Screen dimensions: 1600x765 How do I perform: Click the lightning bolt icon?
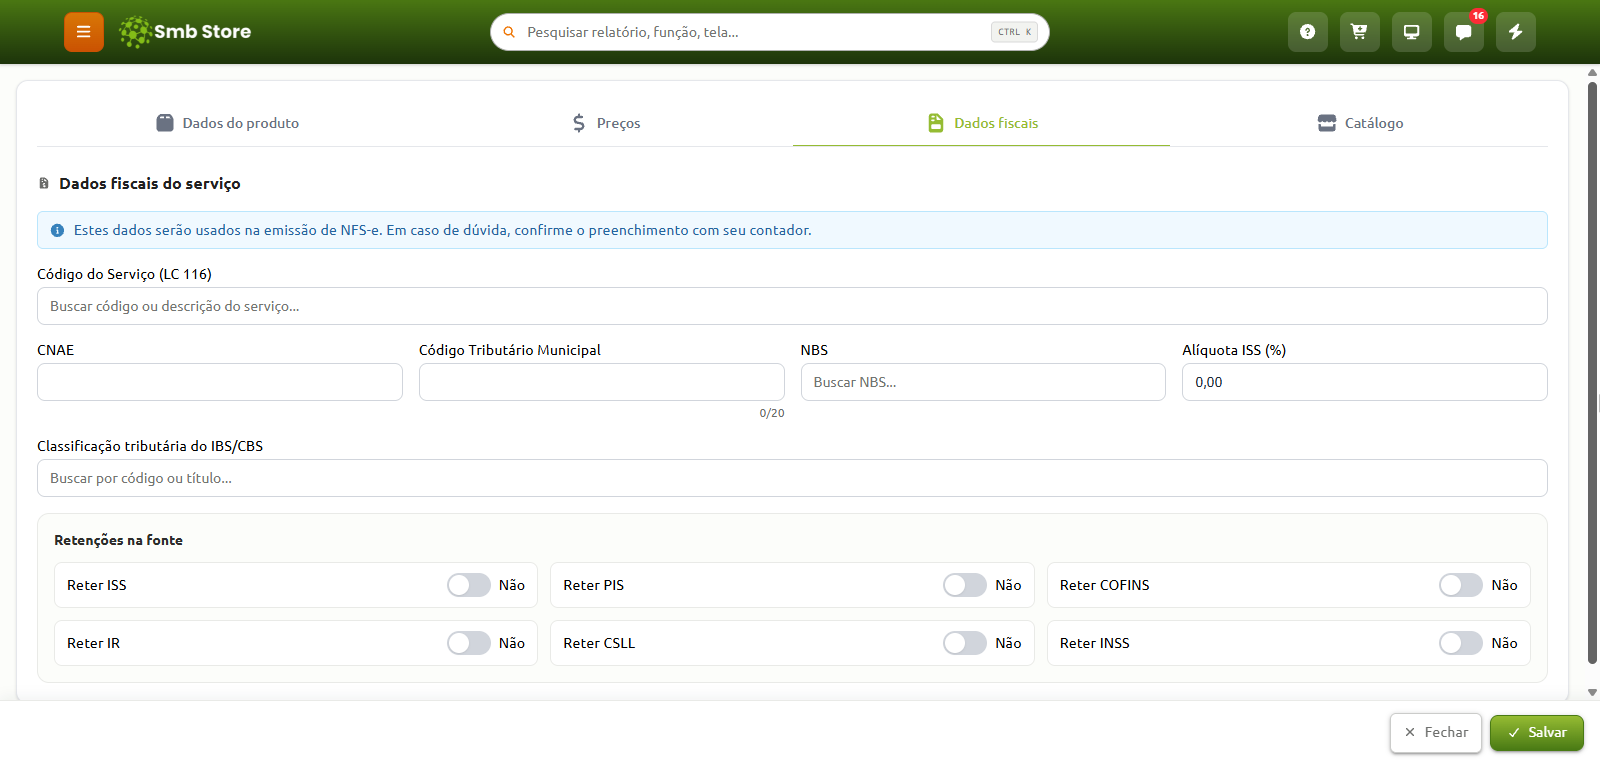1515,32
